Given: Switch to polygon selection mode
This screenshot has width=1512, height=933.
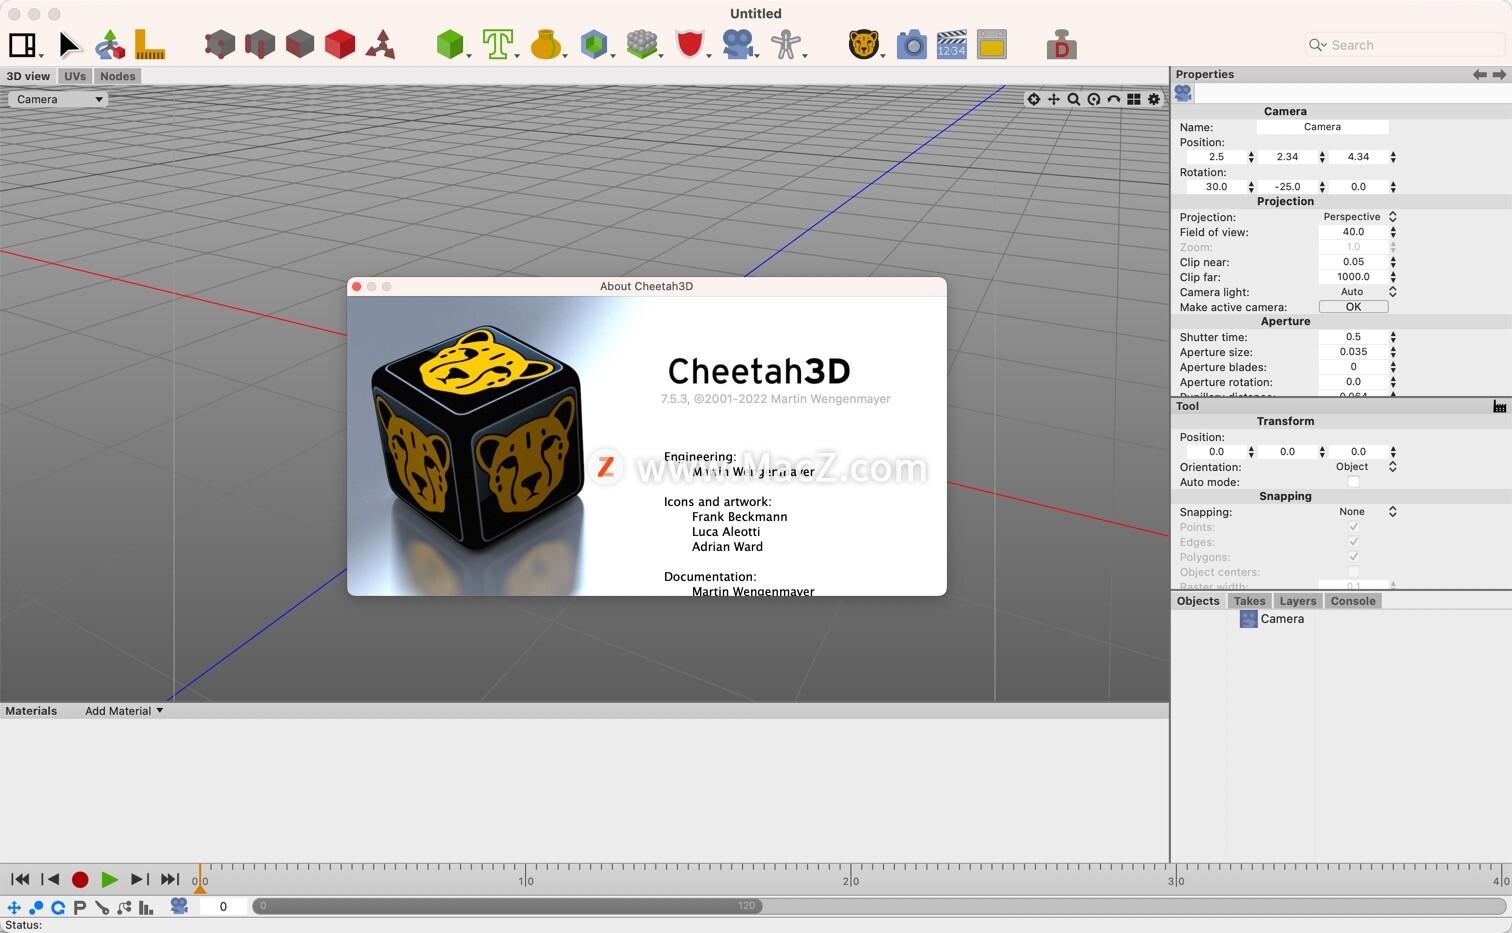Looking at the screenshot, I should 299,44.
